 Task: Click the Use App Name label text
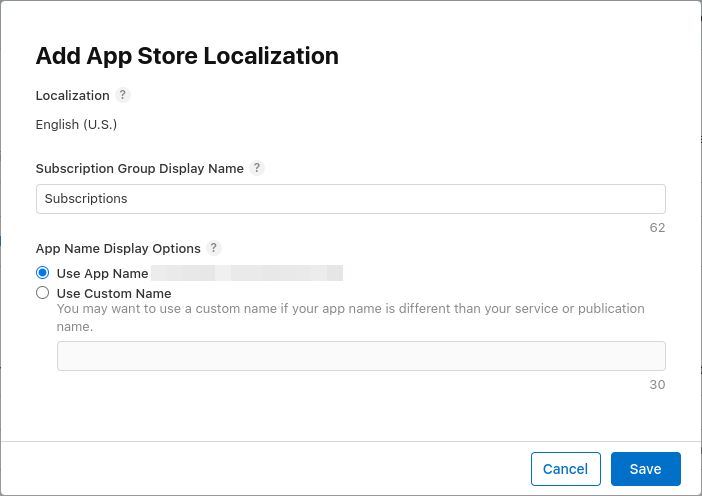pyautogui.click(x=102, y=273)
